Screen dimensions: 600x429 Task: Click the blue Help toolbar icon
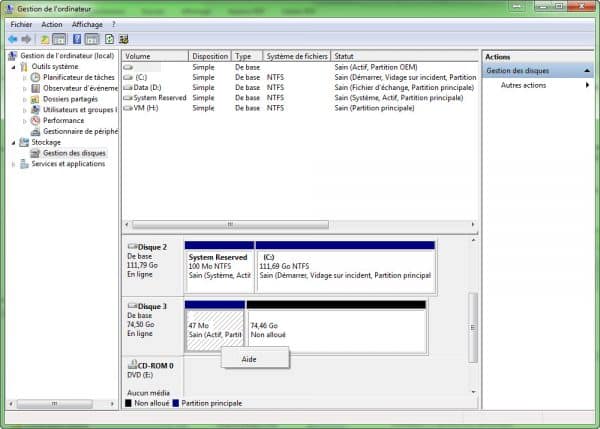[x=76, y=38]
